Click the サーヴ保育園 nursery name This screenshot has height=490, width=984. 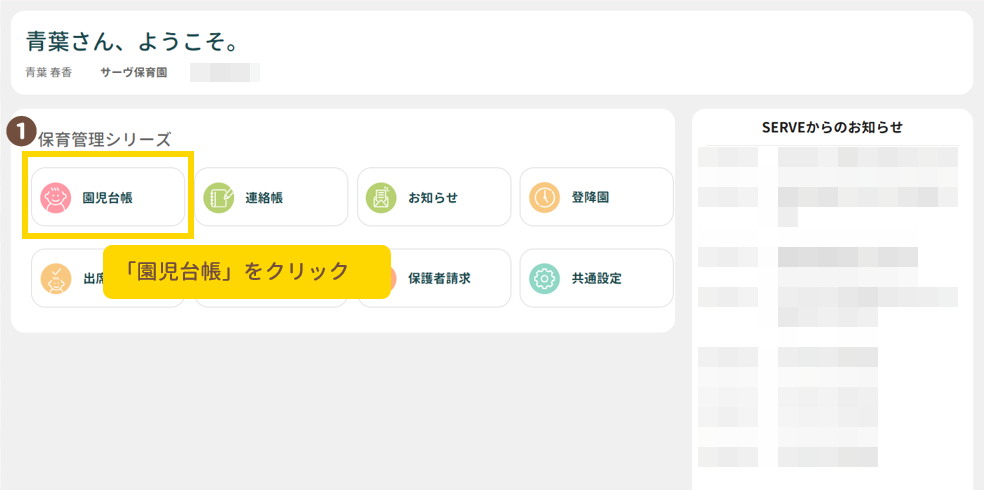coord(134,73)
